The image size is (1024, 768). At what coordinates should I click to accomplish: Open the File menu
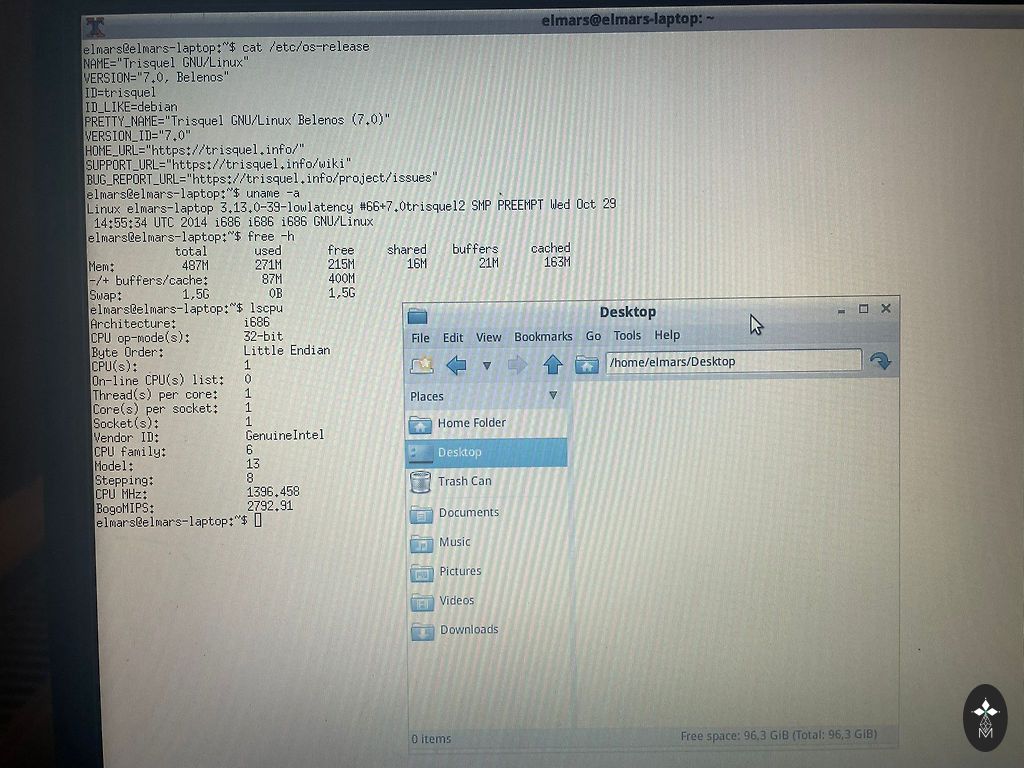click(421, 338)
